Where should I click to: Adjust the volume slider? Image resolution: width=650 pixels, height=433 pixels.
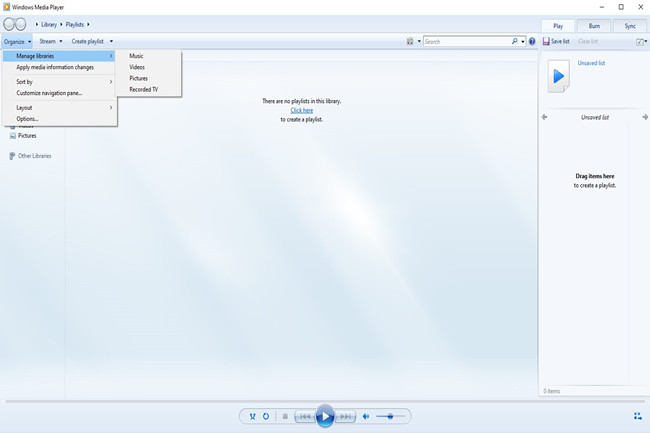[x=391, y=416]
